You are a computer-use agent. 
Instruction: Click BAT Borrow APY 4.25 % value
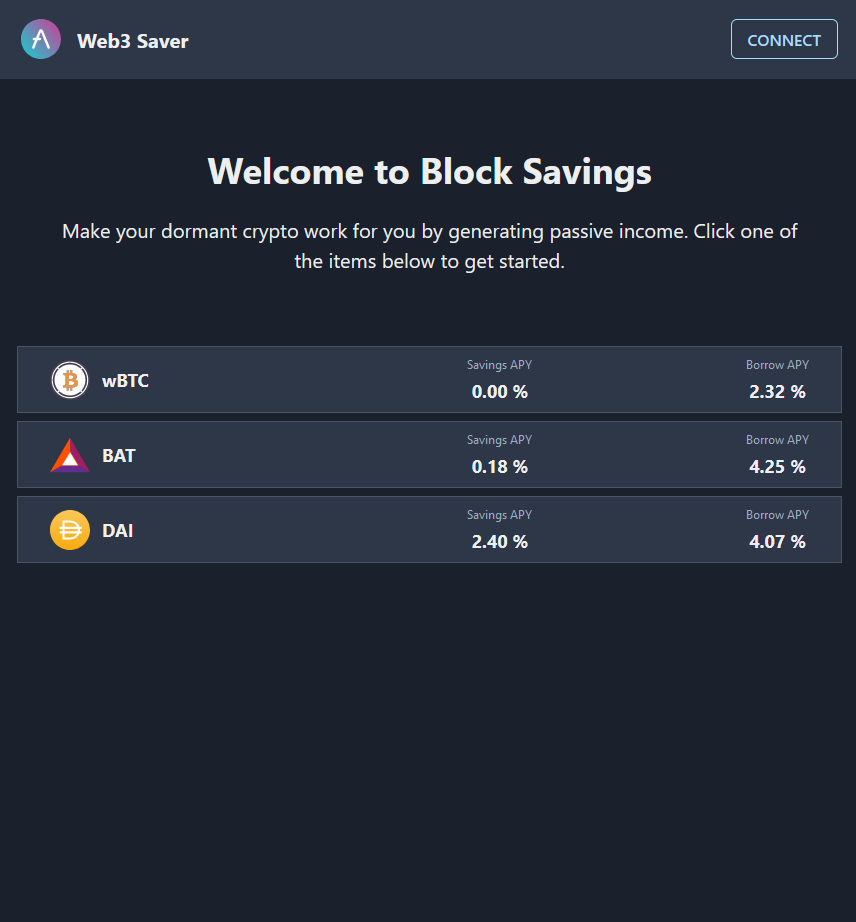[777, 467]
